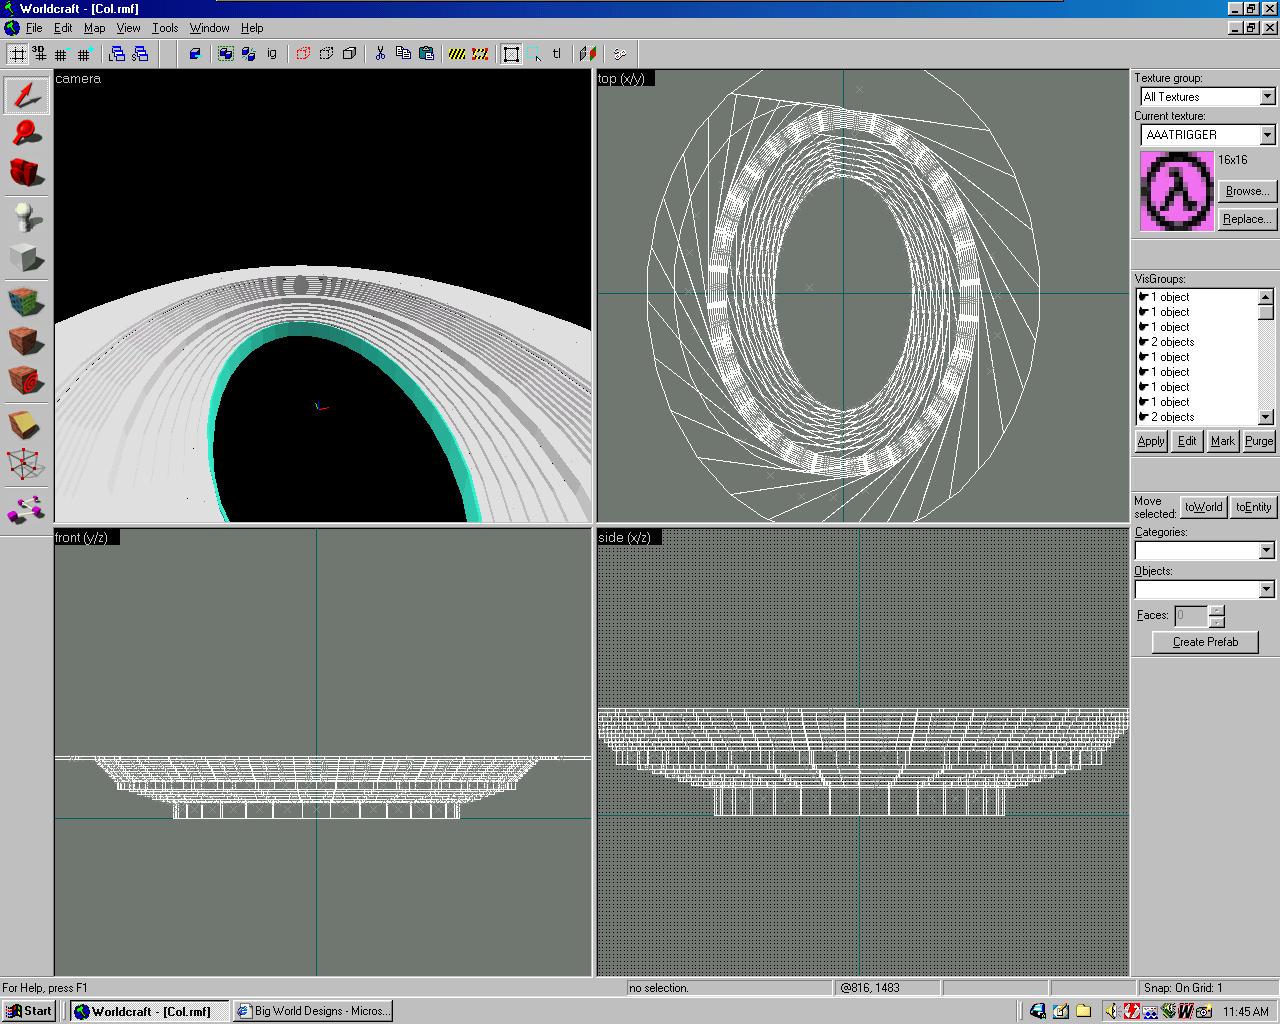This screenshot has width=1280, height=1024.
Task: Select the red arrow Selection tool
Action: point(27,95)
